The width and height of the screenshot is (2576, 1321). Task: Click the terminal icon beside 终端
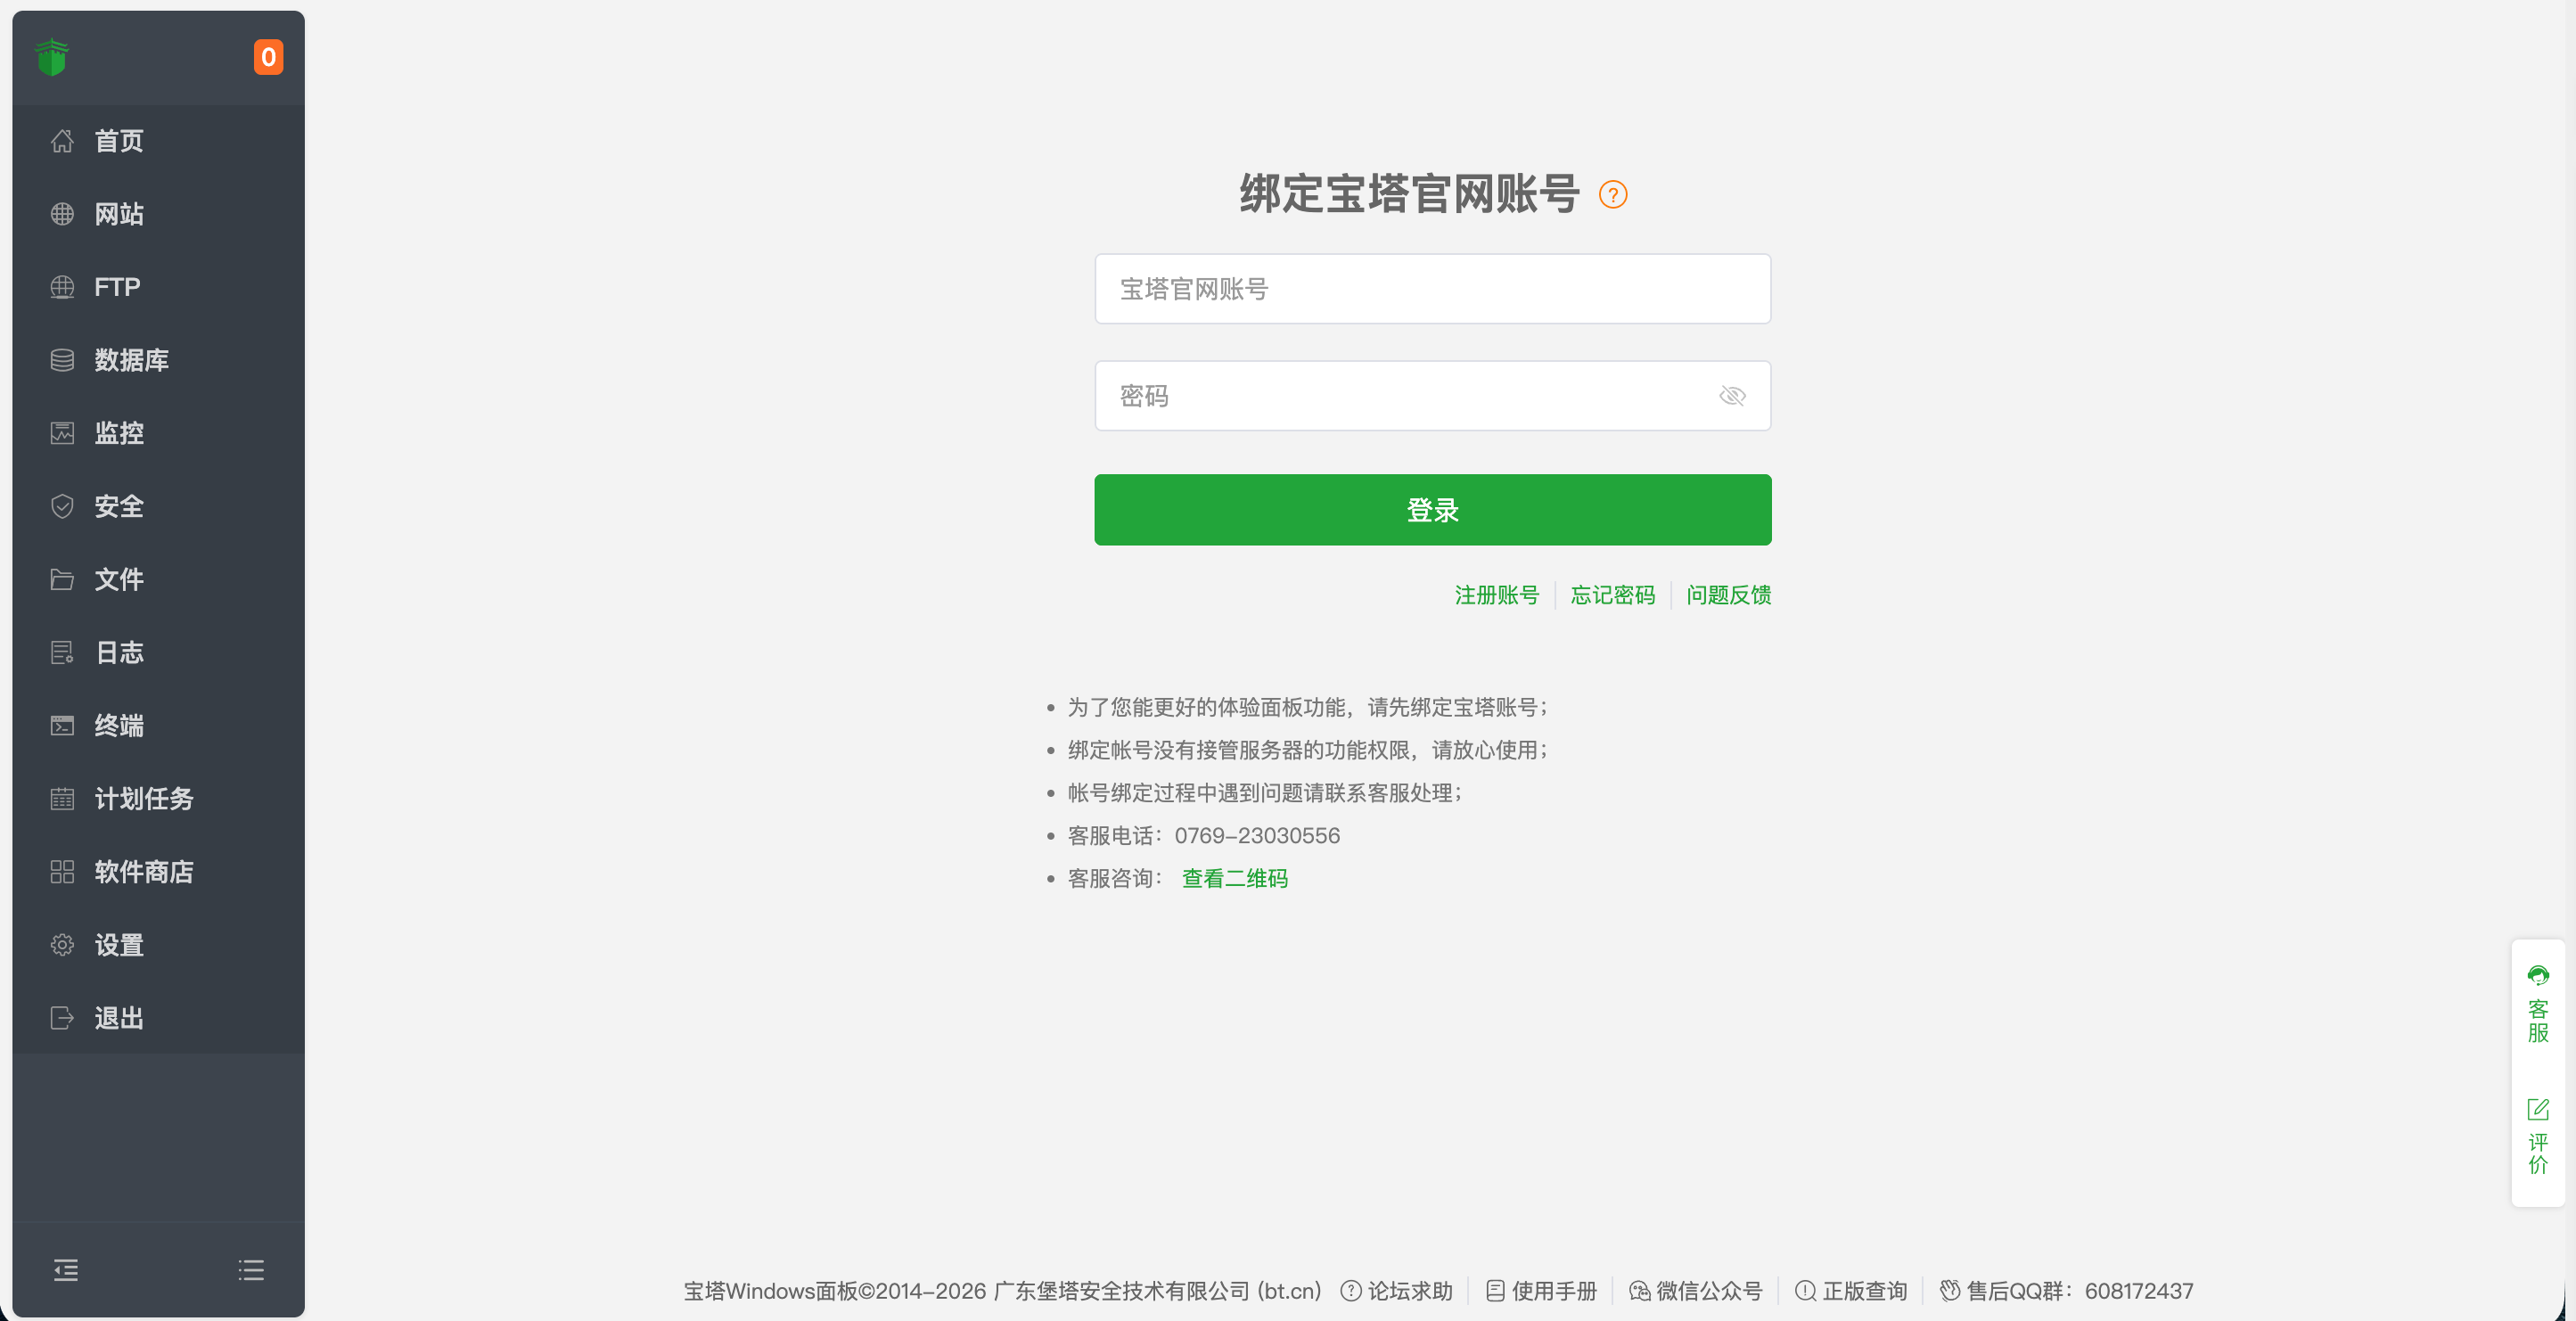(62, 725)
